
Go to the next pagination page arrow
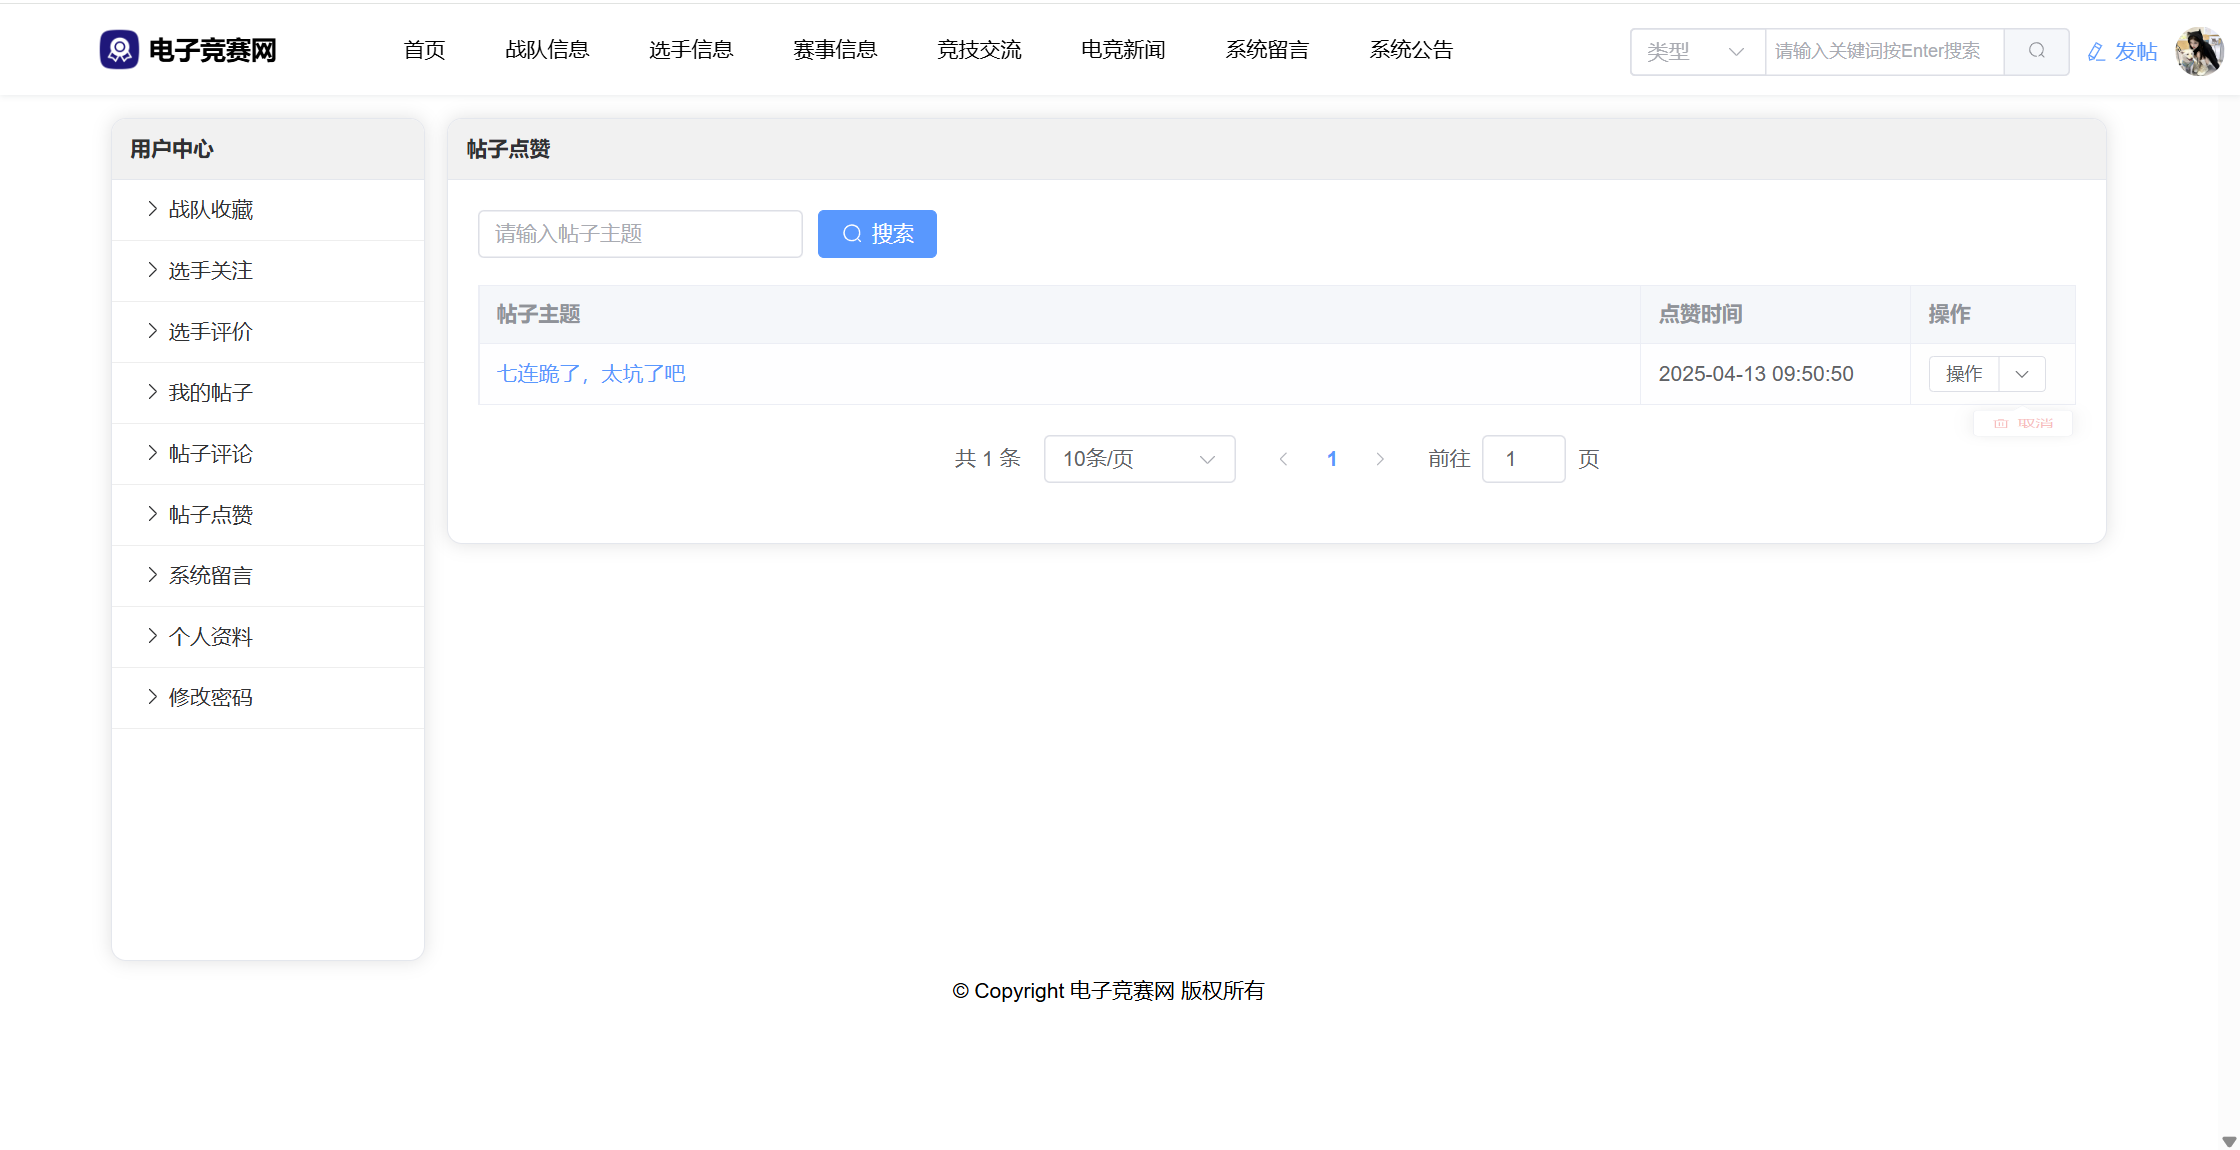point(1380,459)
